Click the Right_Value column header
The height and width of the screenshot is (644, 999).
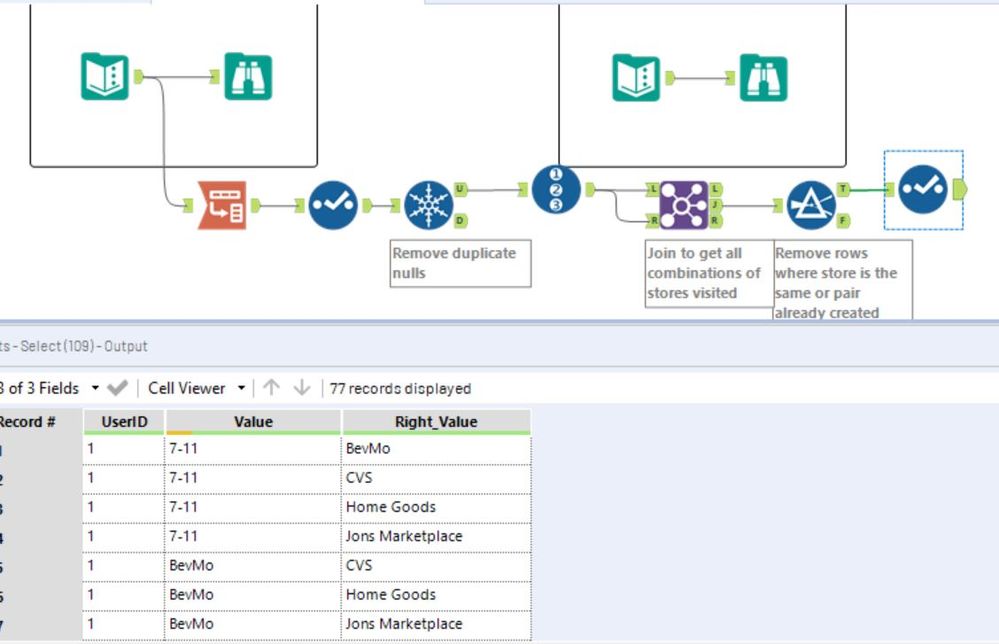click(436, 422)
